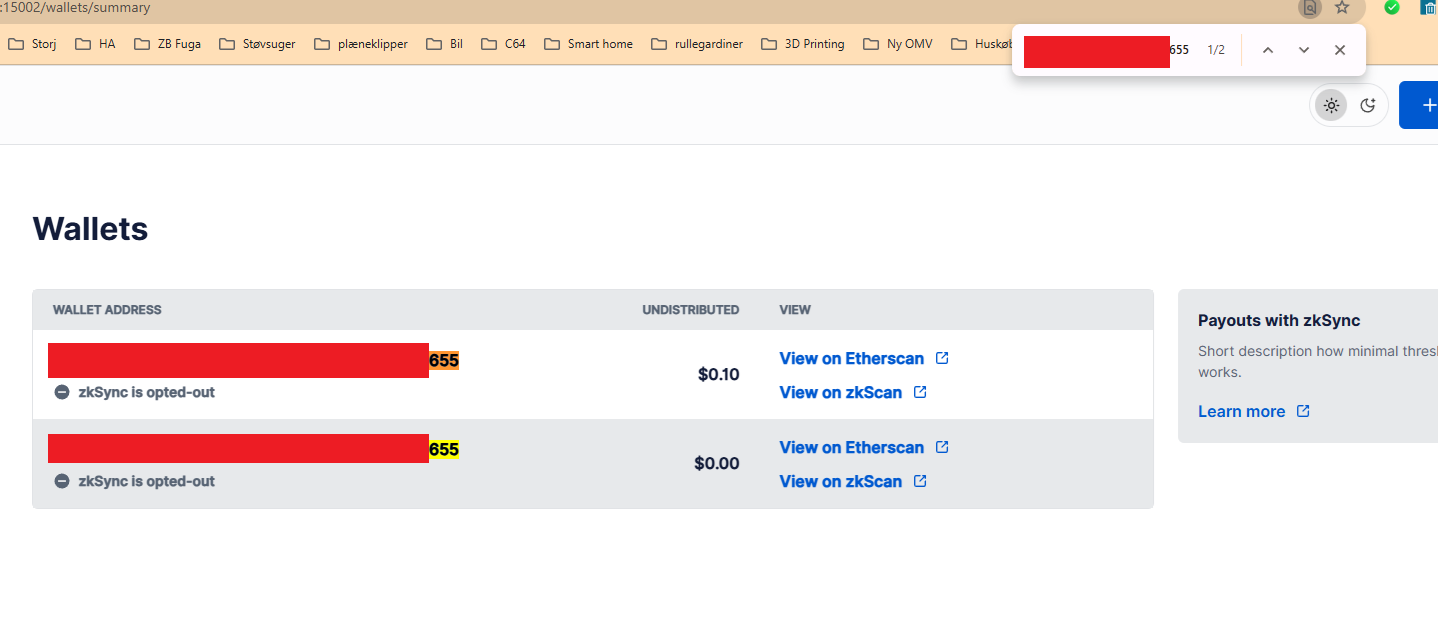Bookmark this page with star icon

[x=1342, y=8]
